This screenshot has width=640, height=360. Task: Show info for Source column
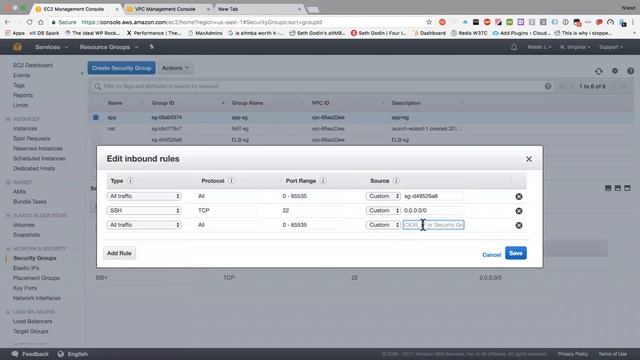396,181
